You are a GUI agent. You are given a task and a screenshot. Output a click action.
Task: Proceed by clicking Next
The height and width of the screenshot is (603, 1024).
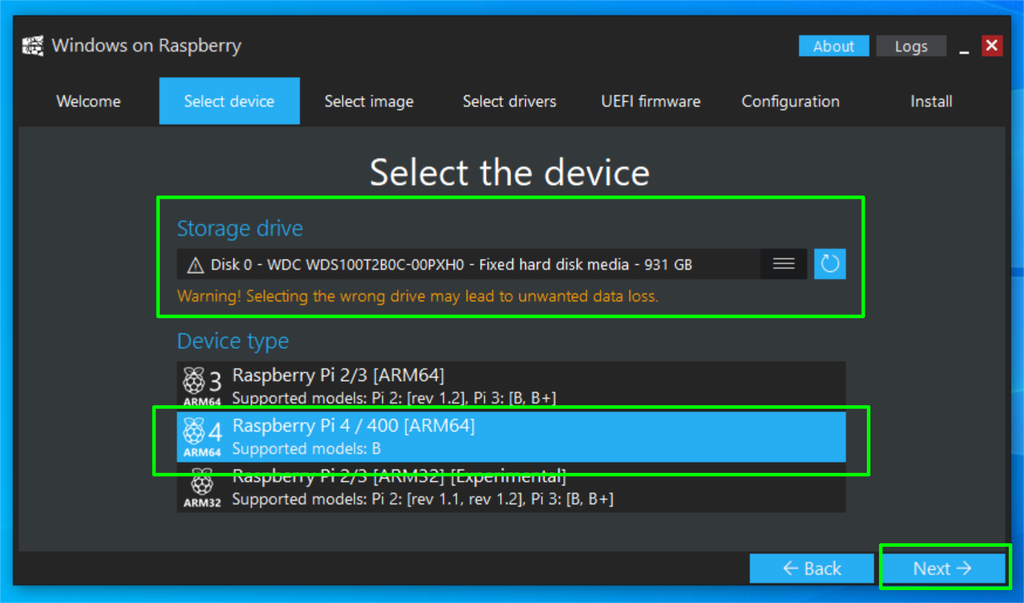point(941,567)
